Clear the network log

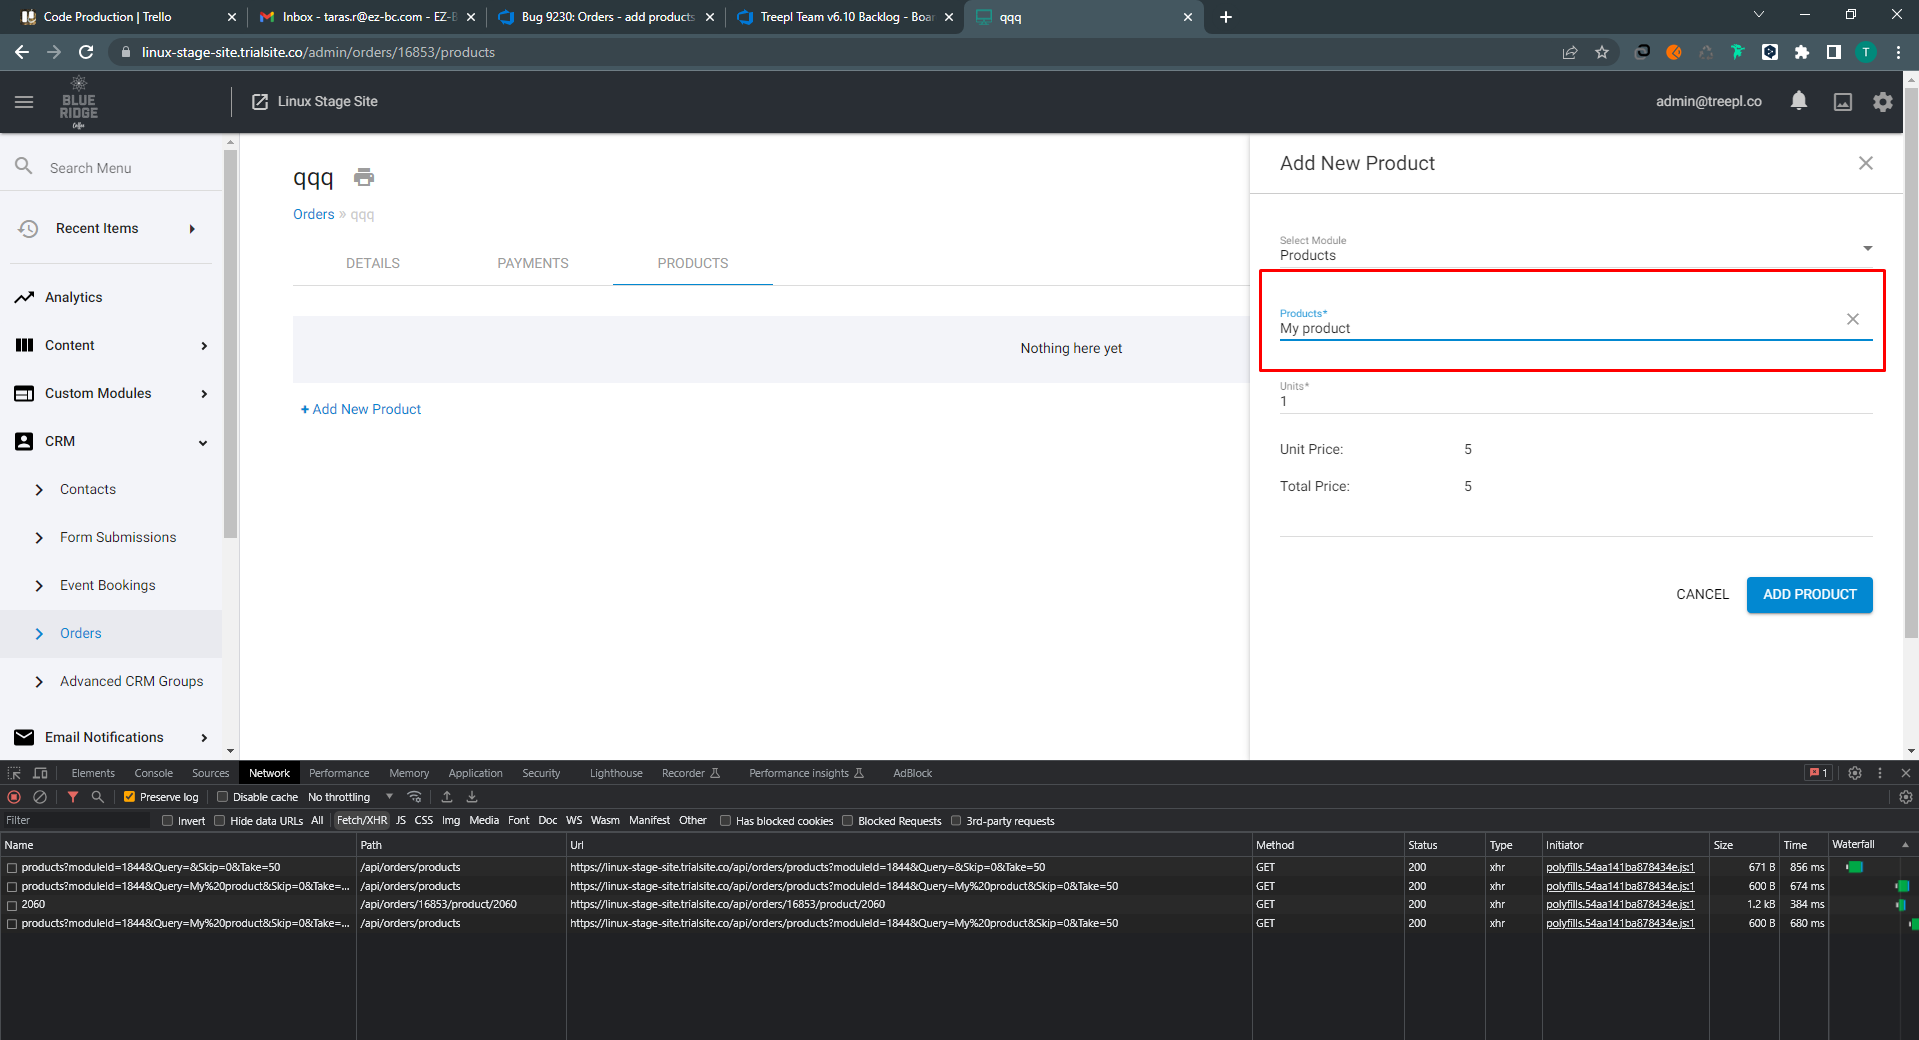point(40,797)
